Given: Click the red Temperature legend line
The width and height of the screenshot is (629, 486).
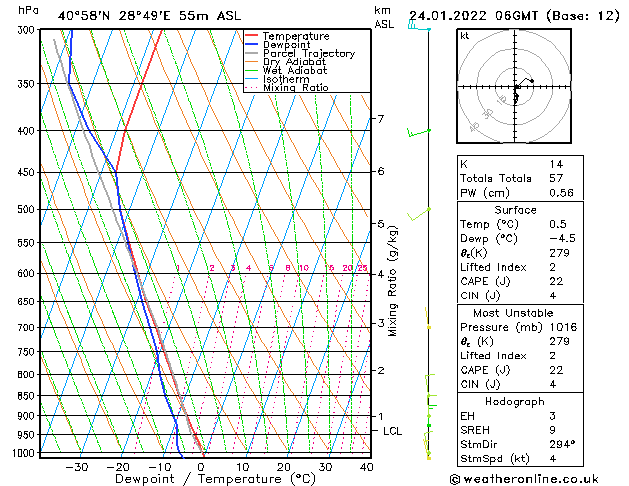Looking at the screenshot, I should pos(251,36).
